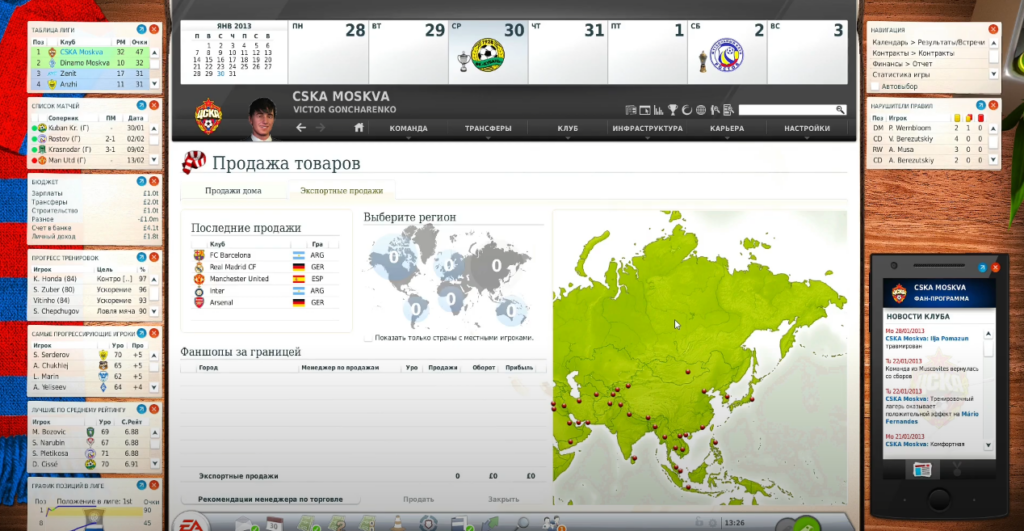1024x531 pixels.
Task: Click the Продать button
Action: [419, 499]
